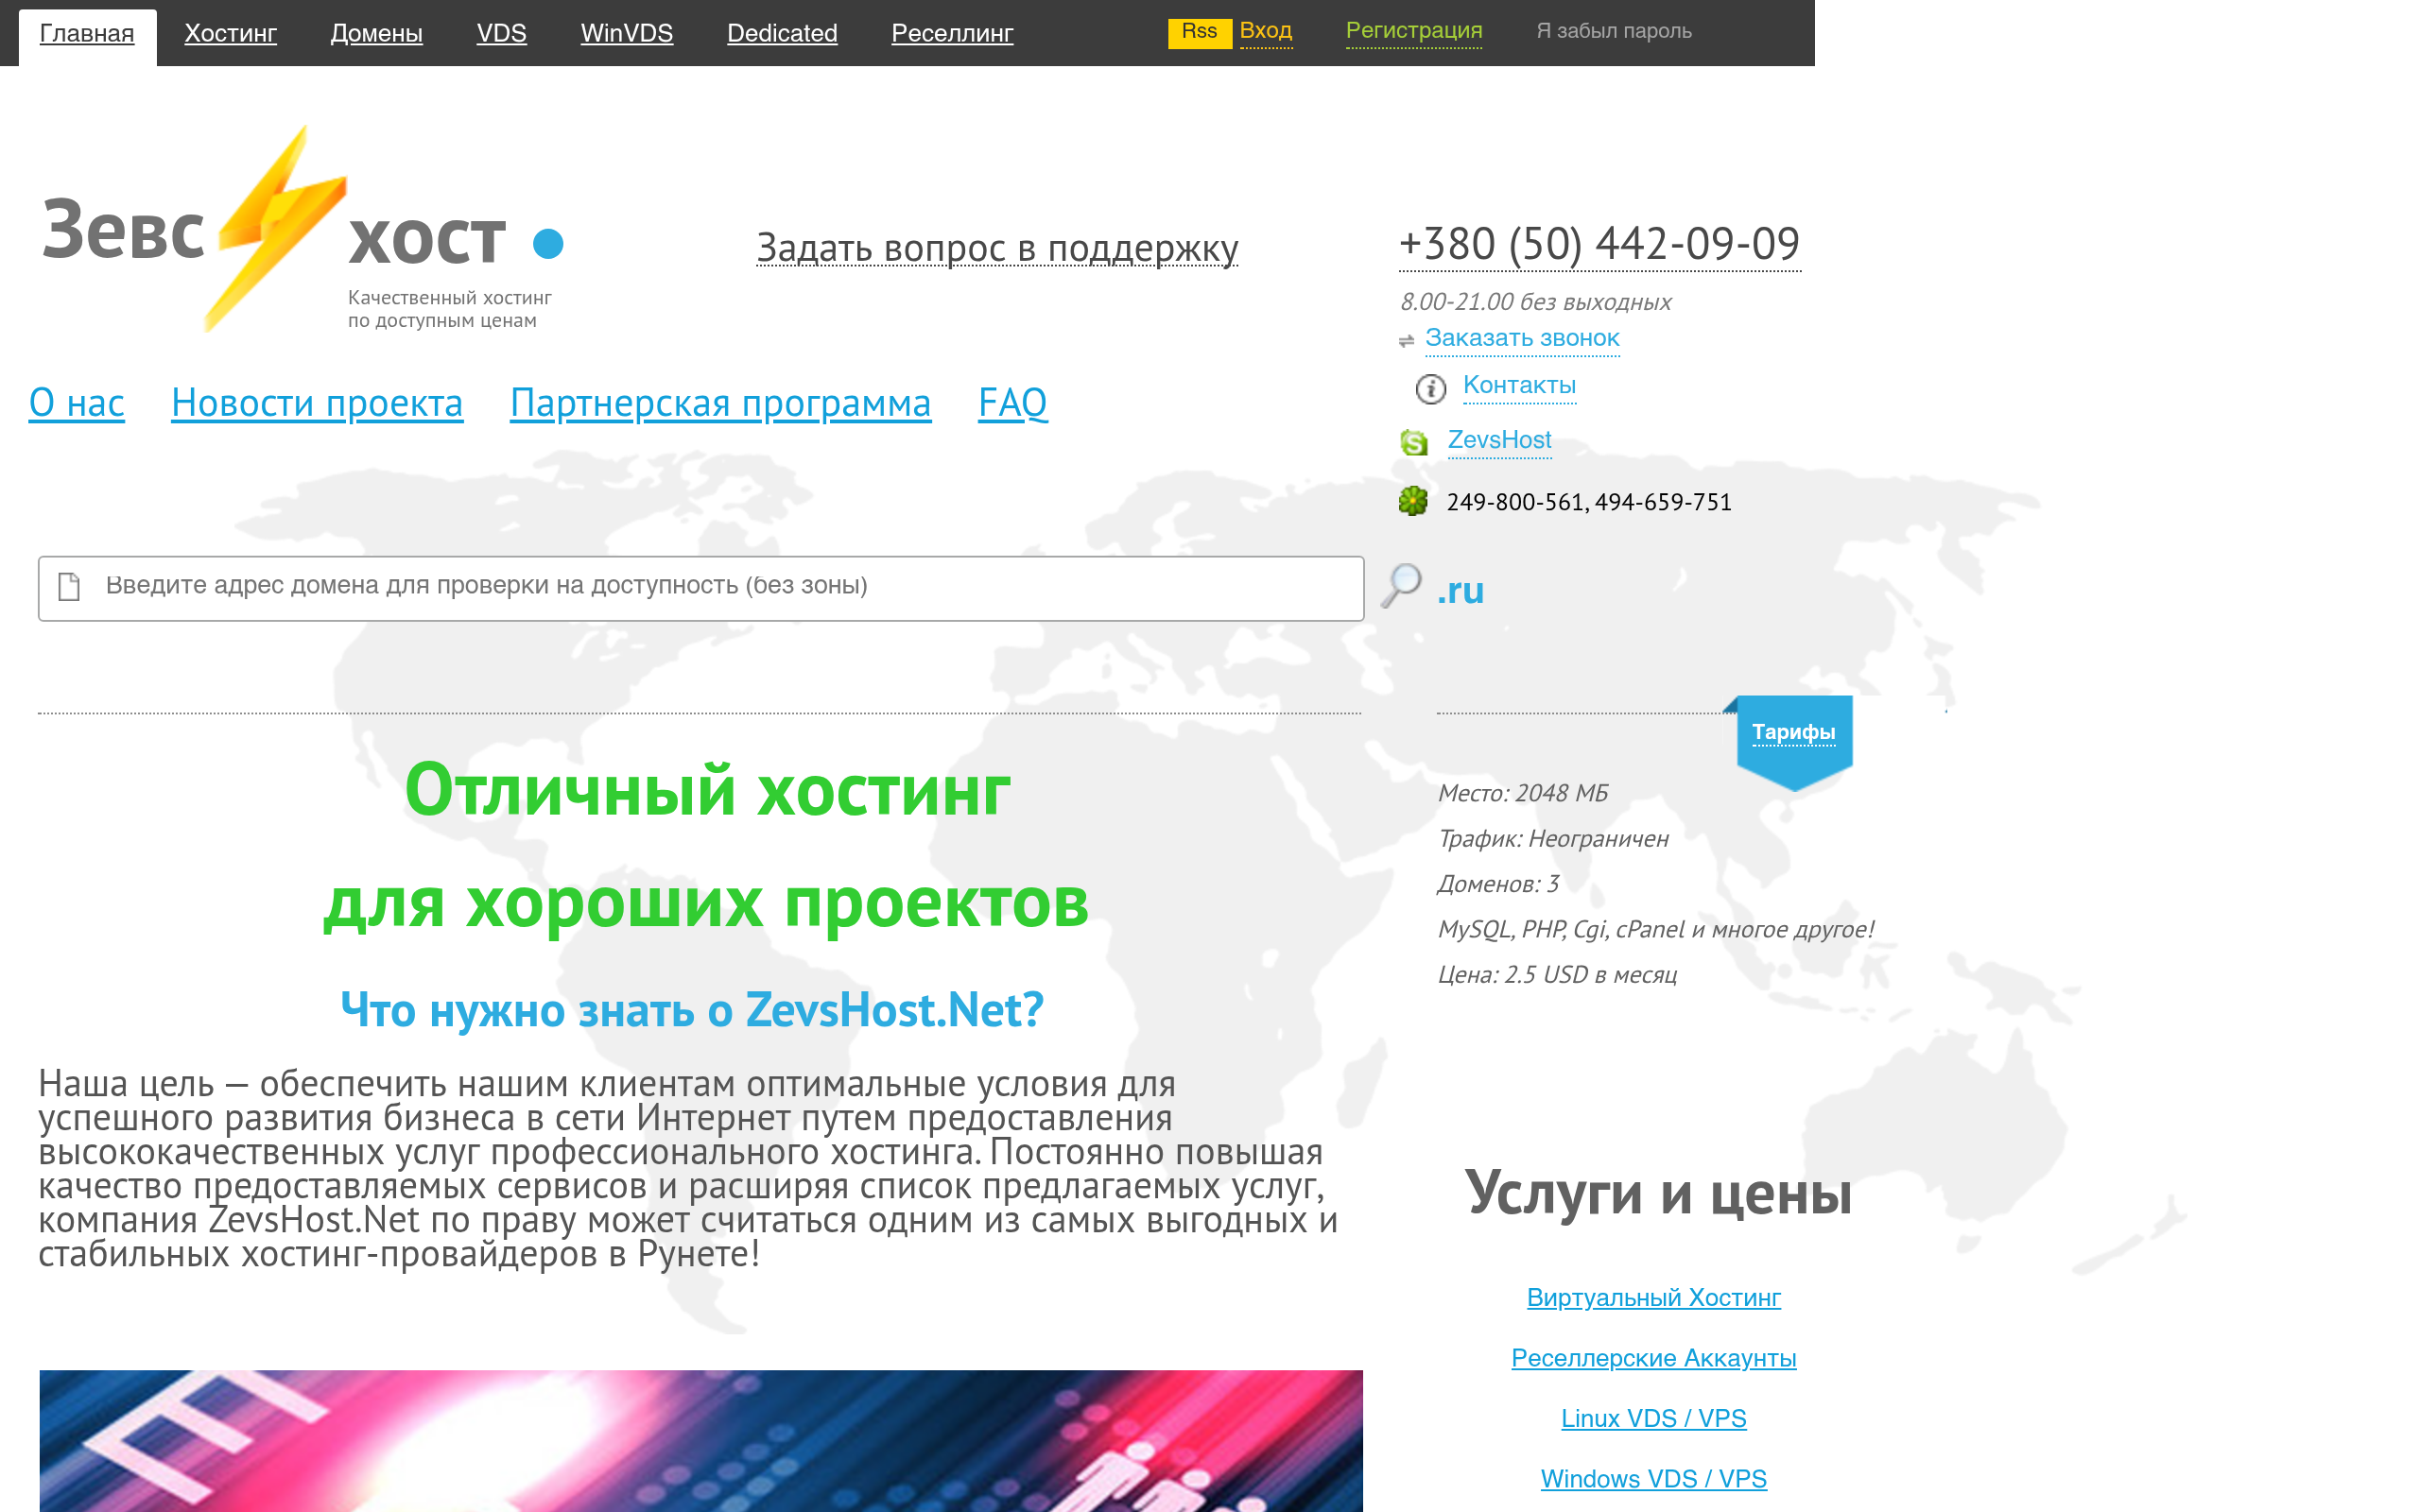The width and height of the screenshot is (2420, 1512).
Task: Click the text Цена: 2.5 USD в месяц
Action: click(x=1556, y=975)
